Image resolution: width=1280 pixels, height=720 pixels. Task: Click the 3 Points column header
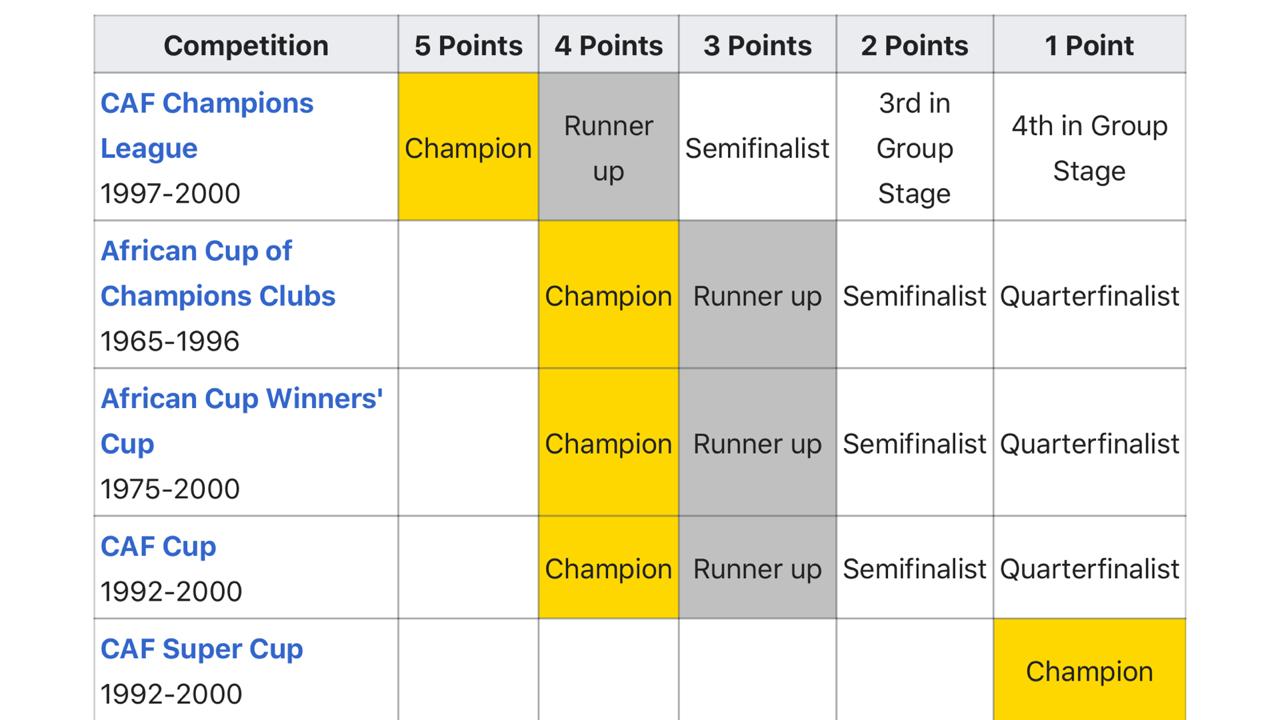point(757,45)
